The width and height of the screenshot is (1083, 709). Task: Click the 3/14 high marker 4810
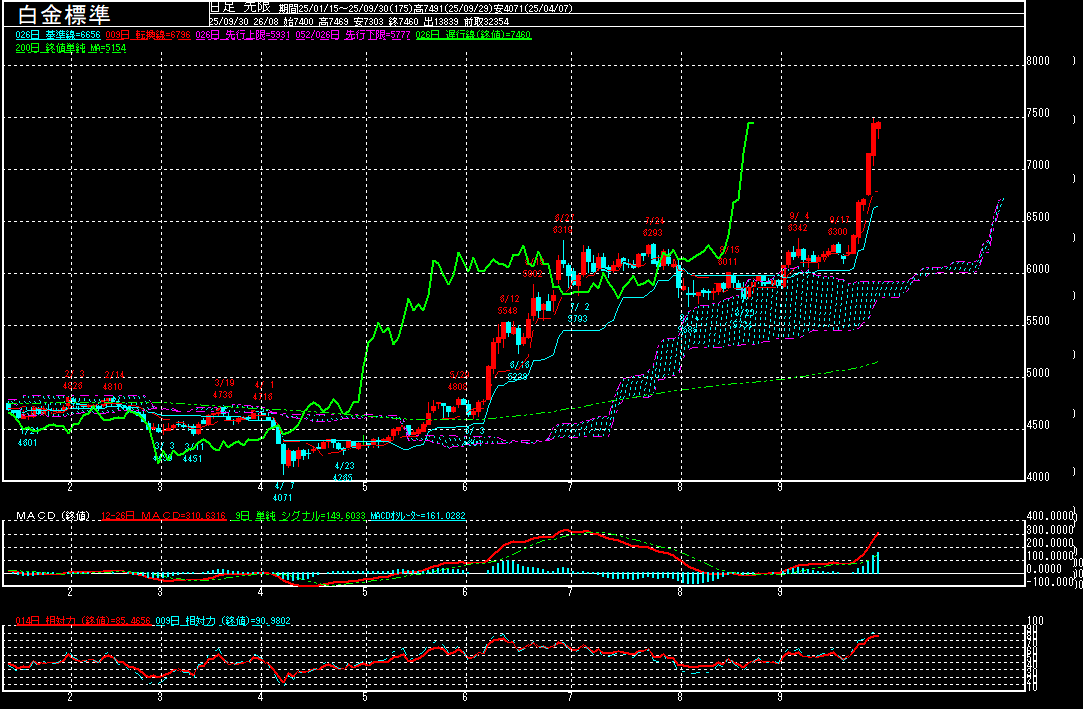point(114,386)
